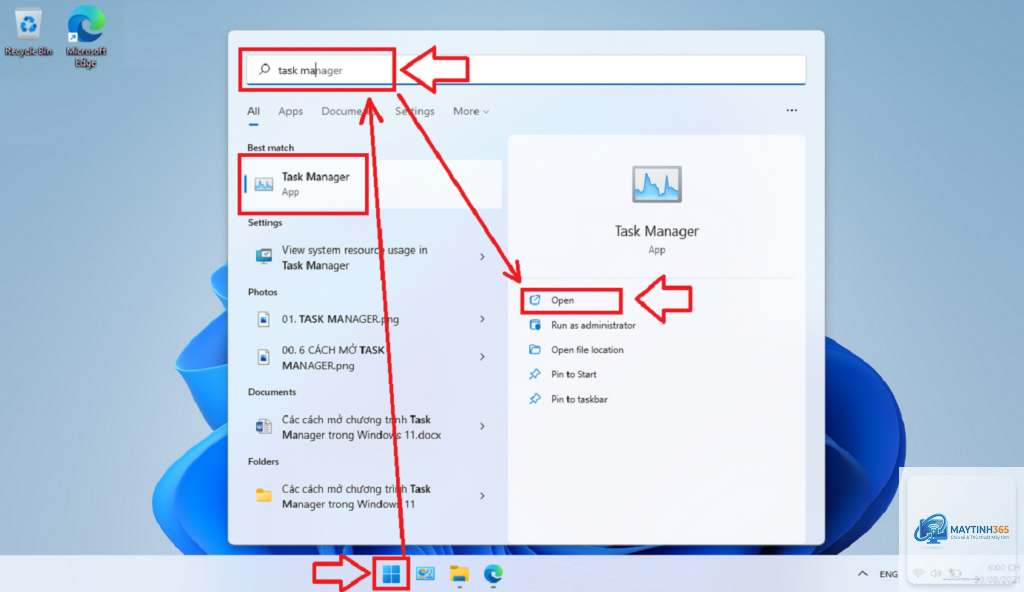Click the Open action icon
Screen dimensions: 1024x592
pos(535,300)
